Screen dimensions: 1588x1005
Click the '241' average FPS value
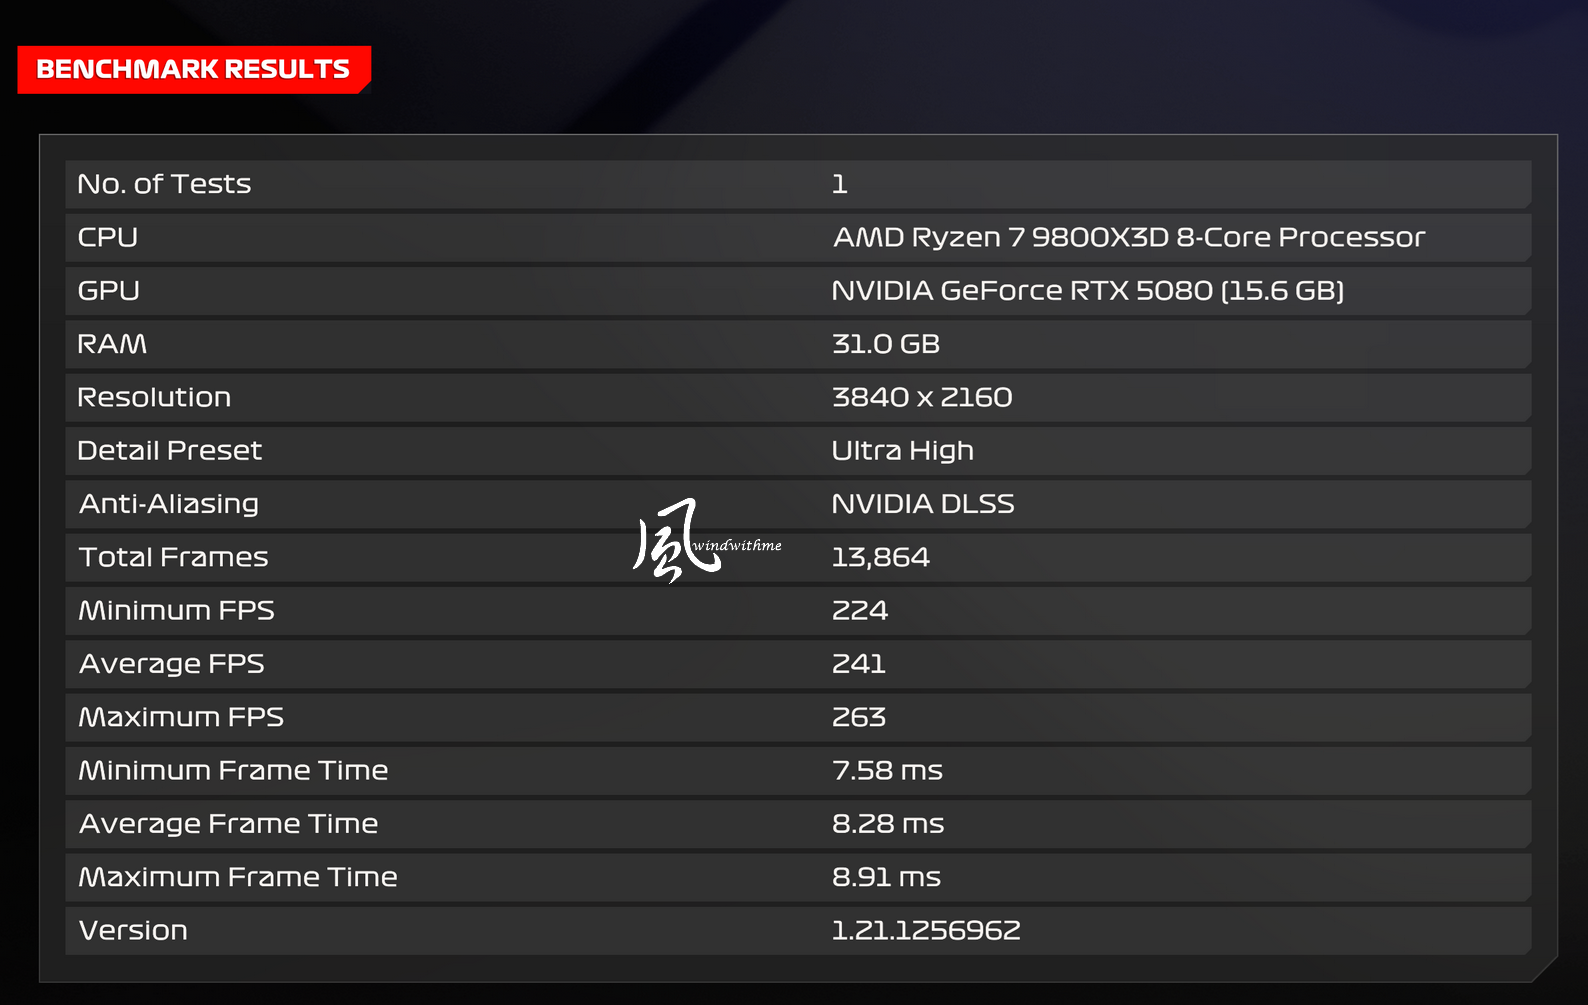pos(859,664)
